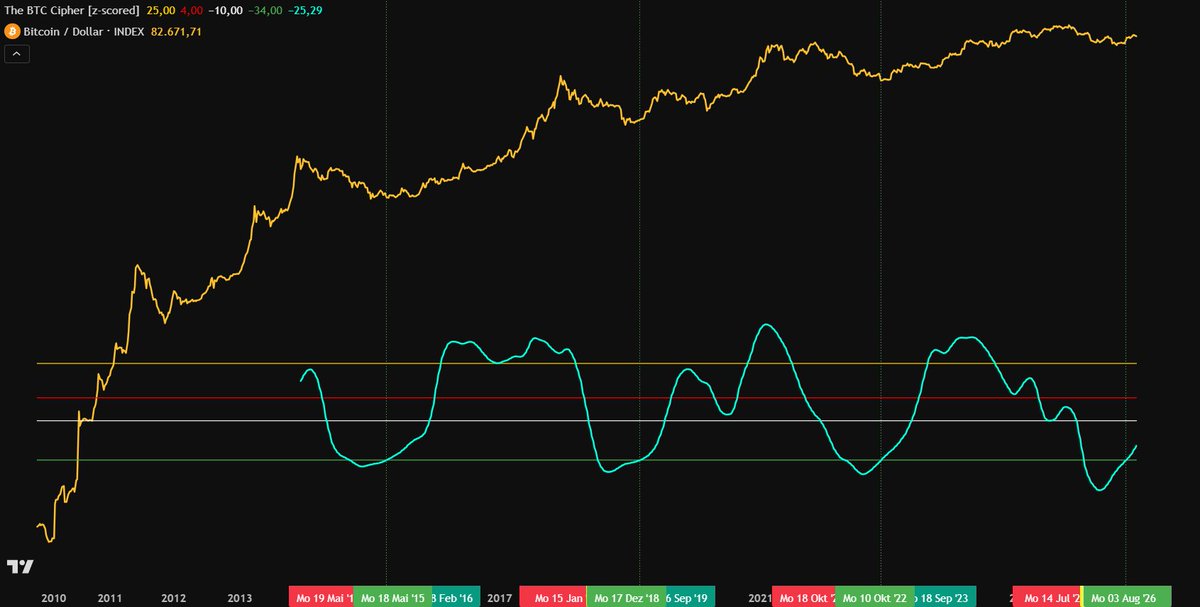
Task: Select the Mo 18 Mai '15 green date marker
Action: pos(392,597)
